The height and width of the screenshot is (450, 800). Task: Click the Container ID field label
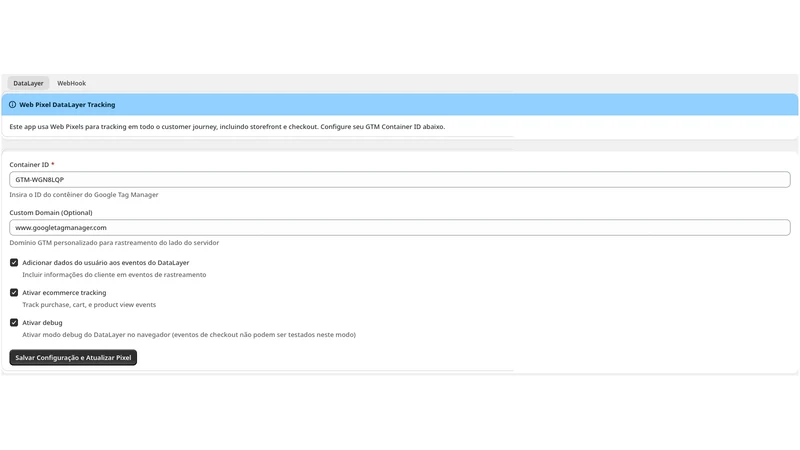(29, 165)
